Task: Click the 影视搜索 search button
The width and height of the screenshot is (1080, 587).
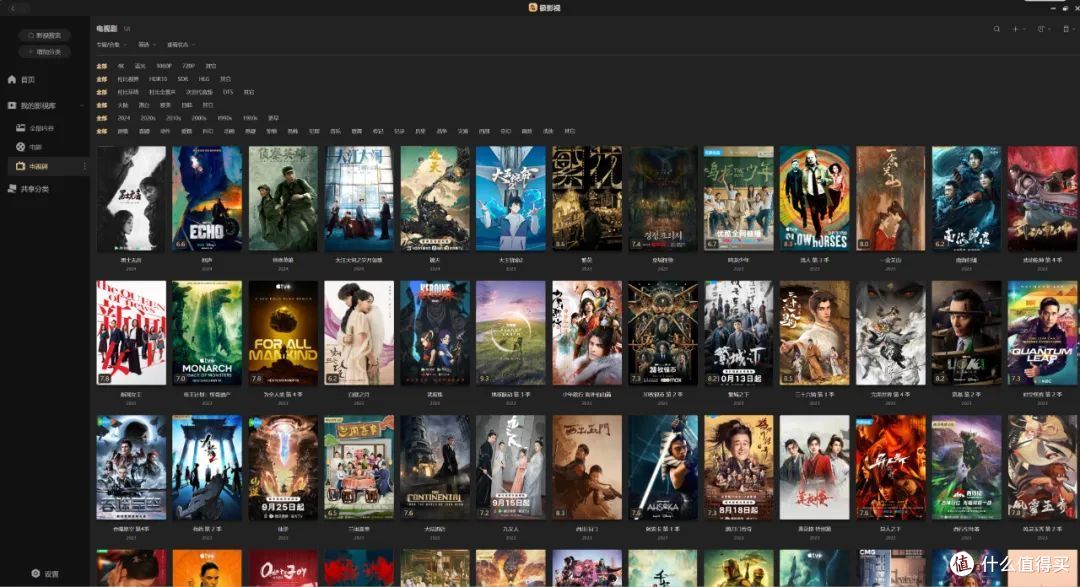Action: (45, 35)
